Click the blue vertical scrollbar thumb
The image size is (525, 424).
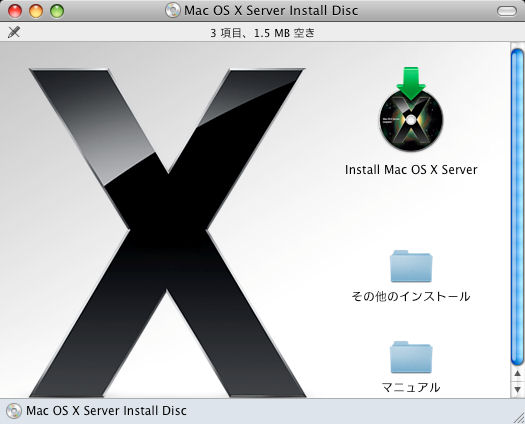click(x=518, y=207)
